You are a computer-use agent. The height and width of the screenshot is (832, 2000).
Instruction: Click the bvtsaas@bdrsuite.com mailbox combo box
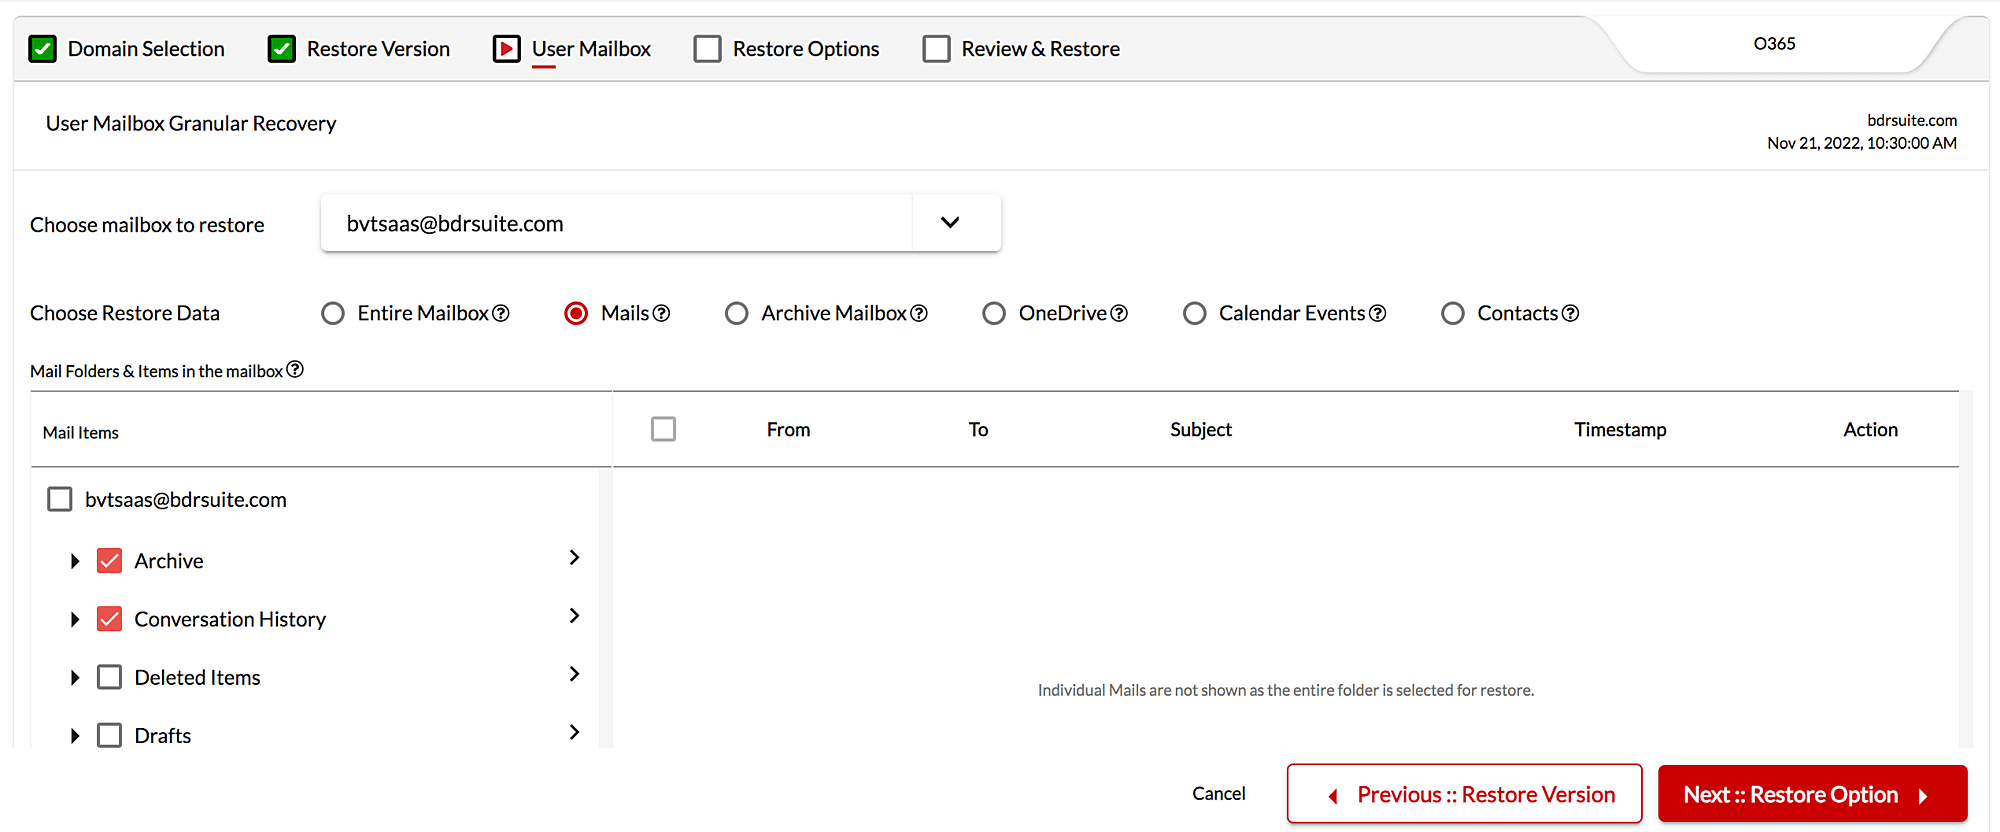660,223
